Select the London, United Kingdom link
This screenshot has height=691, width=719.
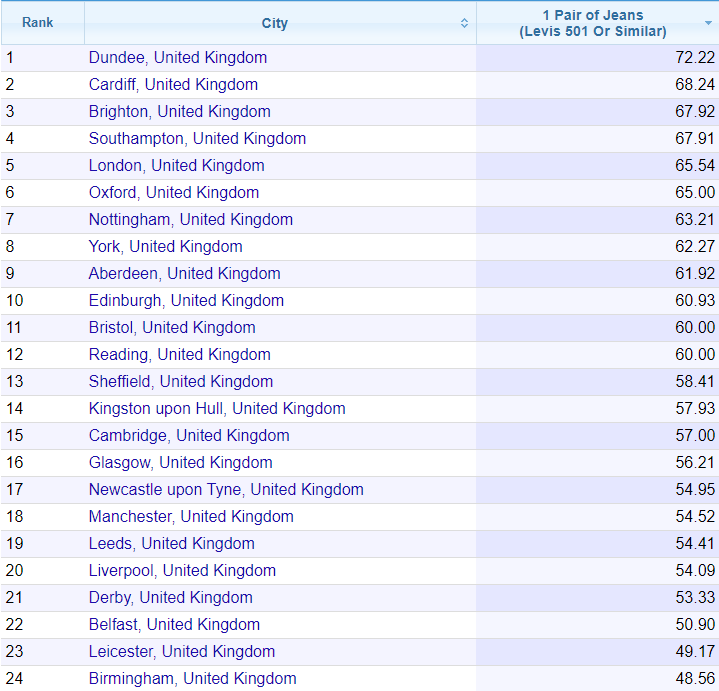(177, 166)
